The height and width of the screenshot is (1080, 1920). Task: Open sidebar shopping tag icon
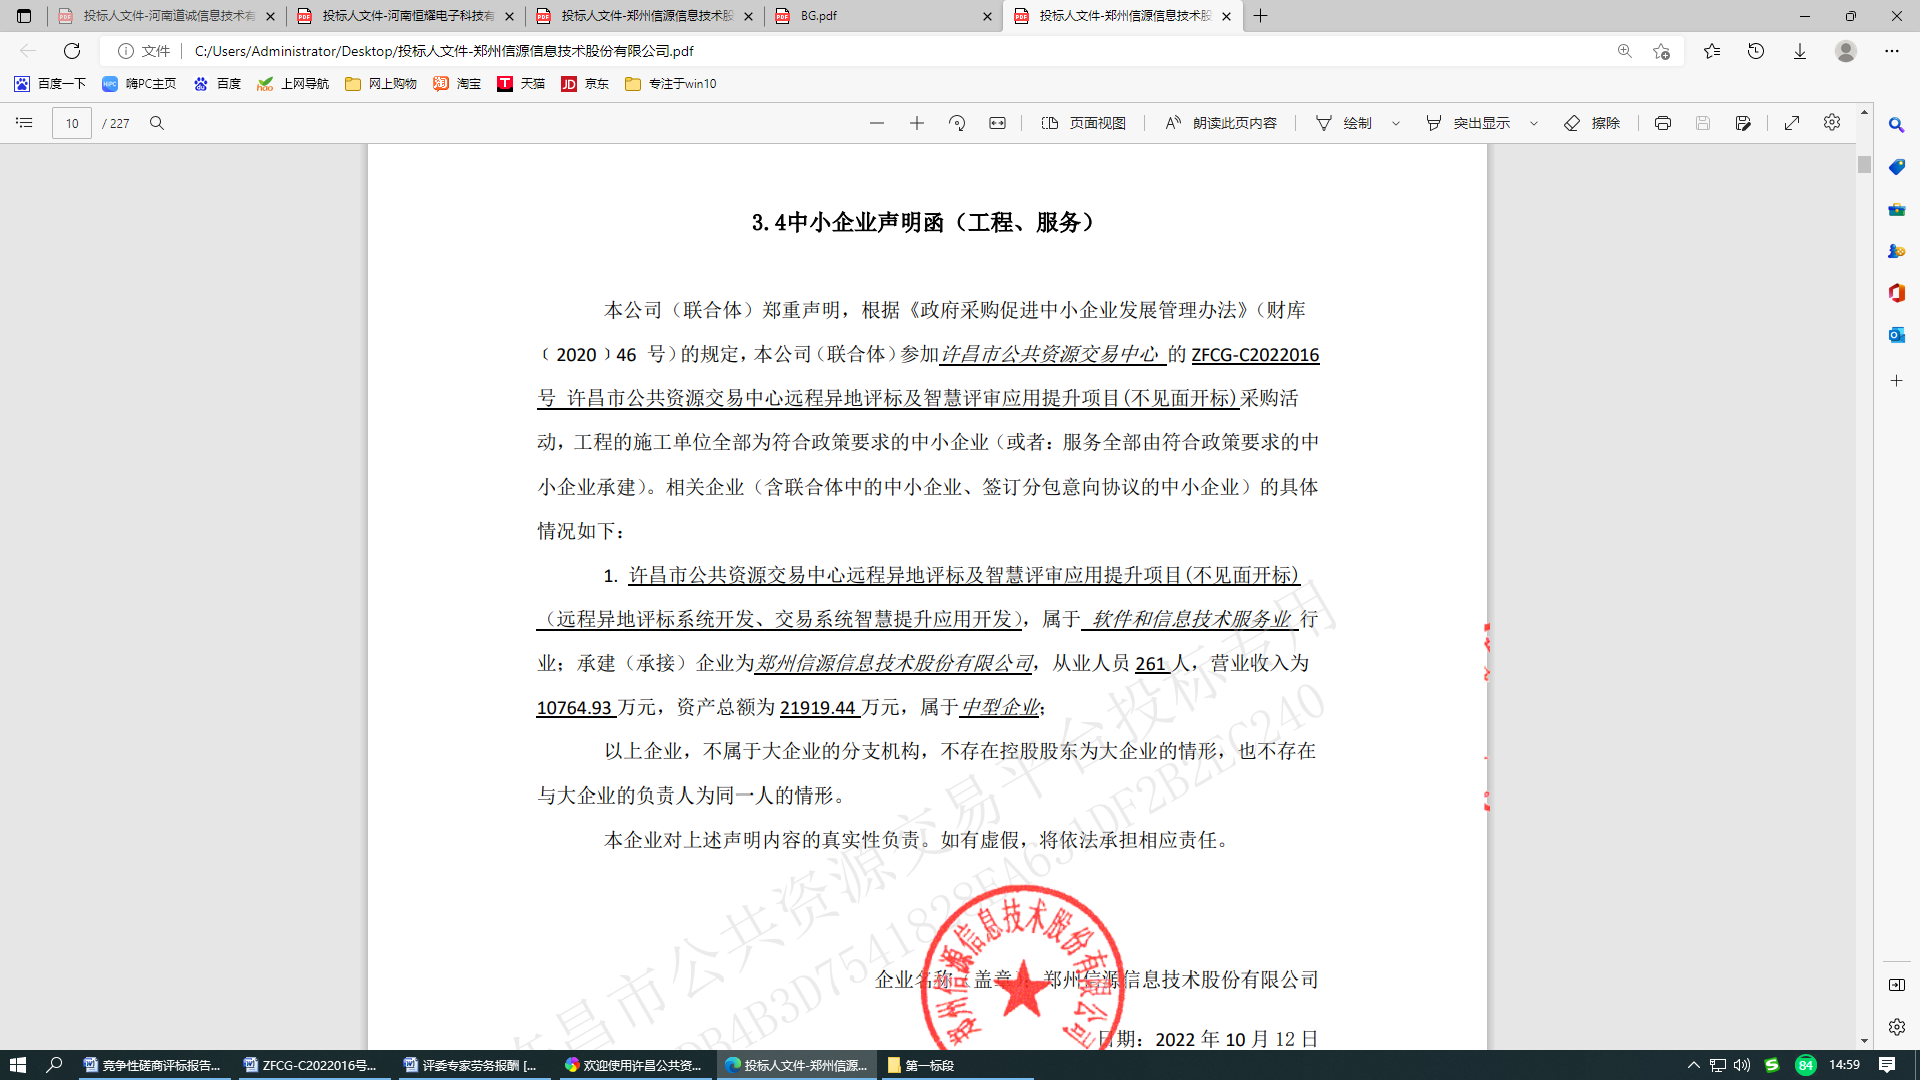(1896, 167)
